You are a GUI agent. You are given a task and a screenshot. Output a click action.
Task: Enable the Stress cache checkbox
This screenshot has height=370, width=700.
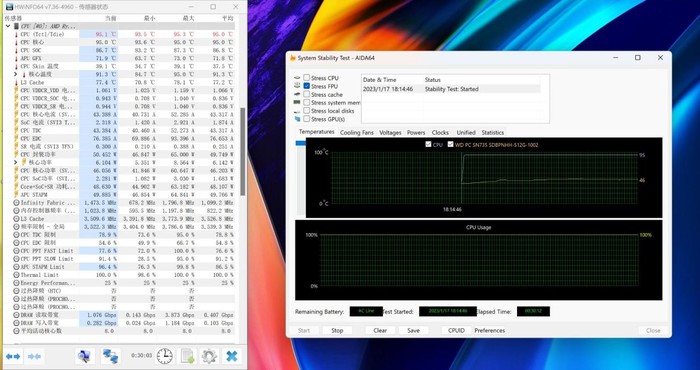tap(307, 95)
